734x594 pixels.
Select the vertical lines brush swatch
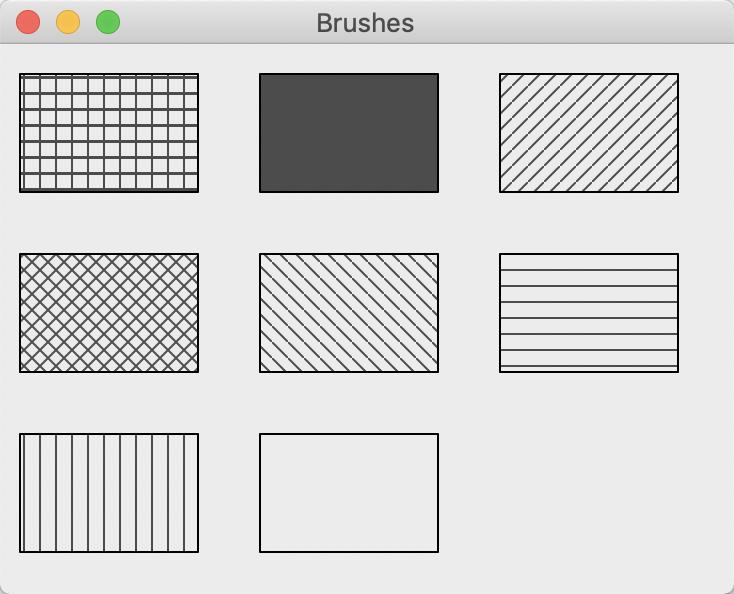(109, 493)
